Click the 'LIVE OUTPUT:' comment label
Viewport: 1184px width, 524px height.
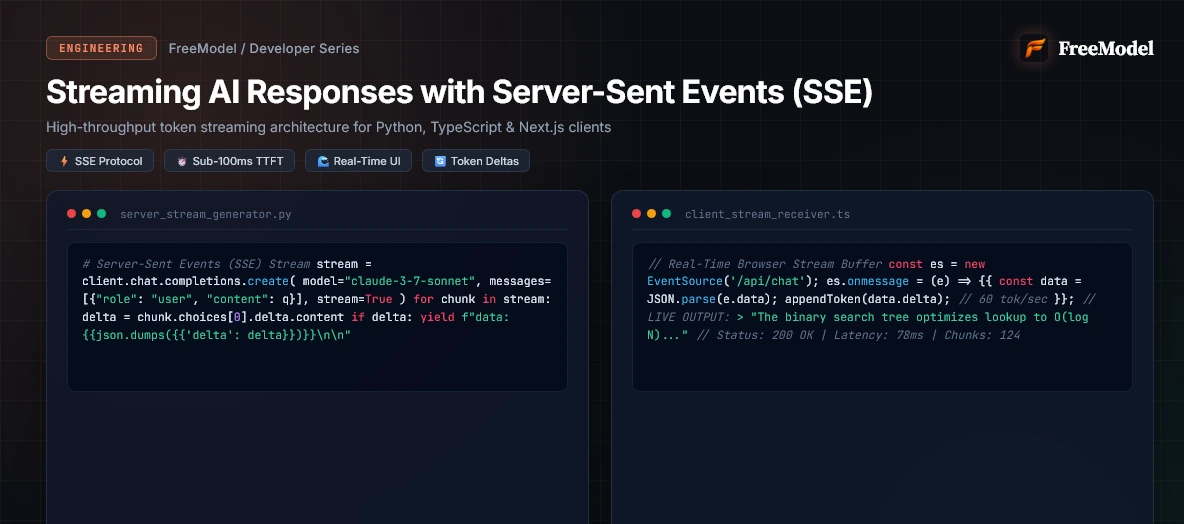pos(688,316)
